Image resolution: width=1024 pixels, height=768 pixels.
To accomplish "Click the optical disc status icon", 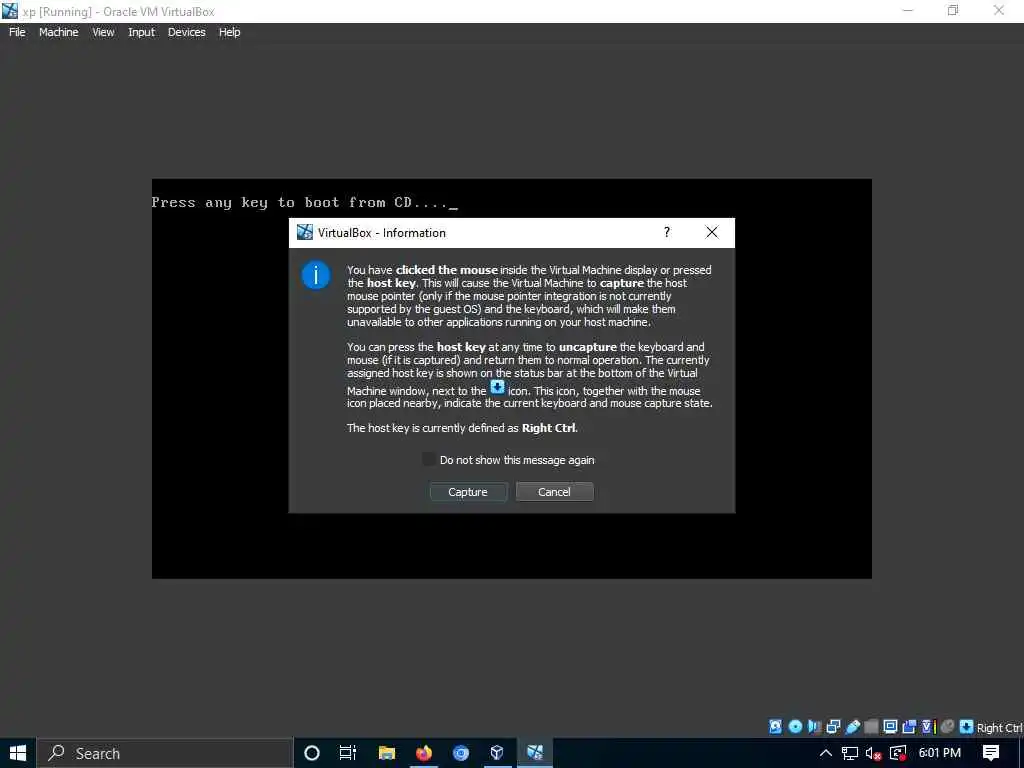I will (795, 727).
